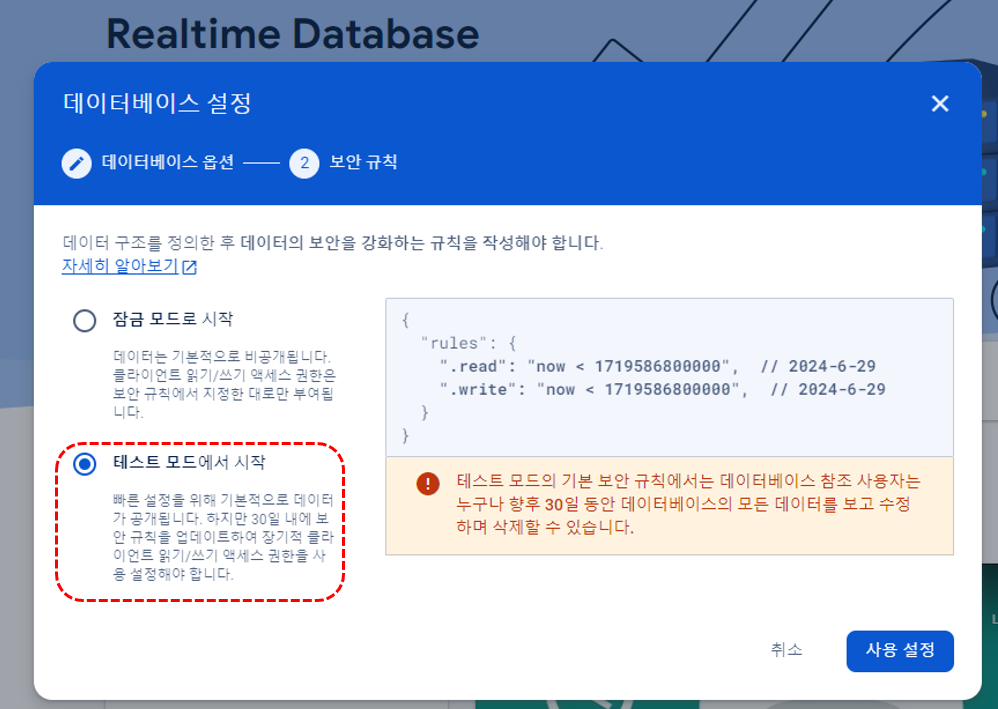Image resolution: width=998 pixels, height=709 pixels.
Task: Click the red warning exclamation icon
Action: point(428,484)
